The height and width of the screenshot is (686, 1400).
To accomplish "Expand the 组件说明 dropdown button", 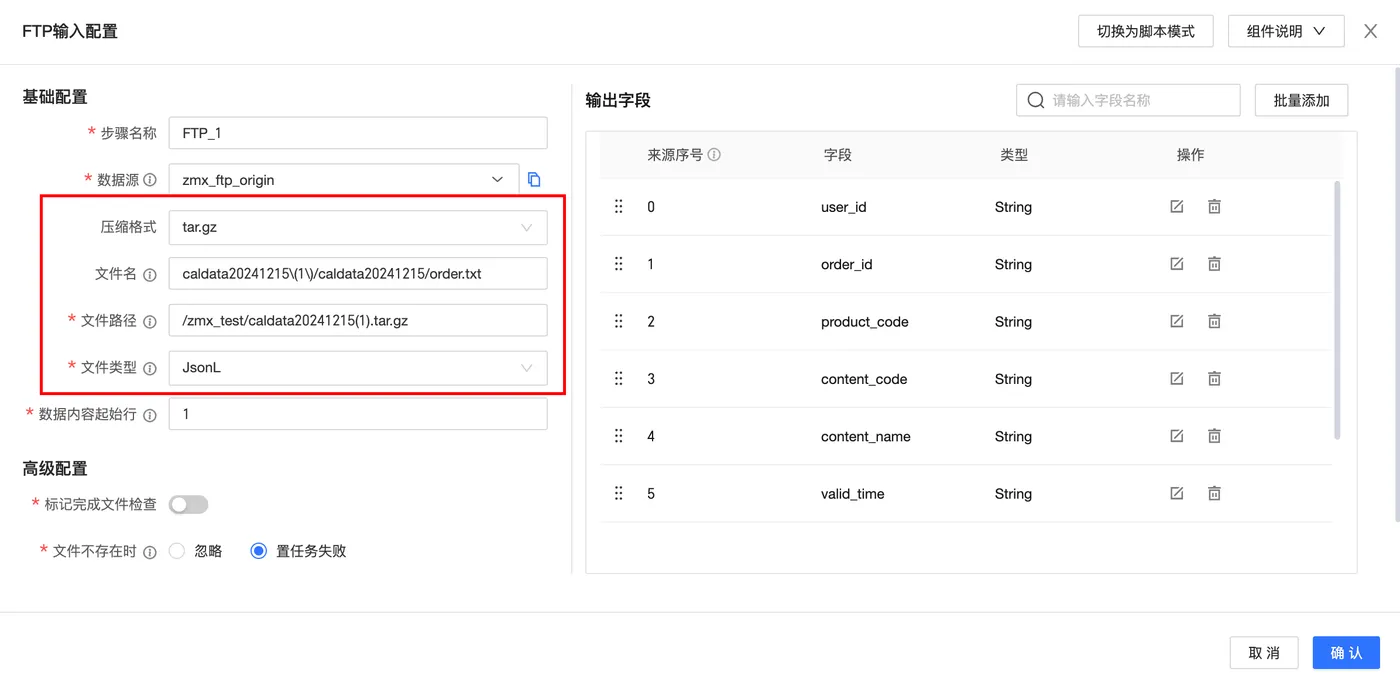I will (x=1286, y=31).
